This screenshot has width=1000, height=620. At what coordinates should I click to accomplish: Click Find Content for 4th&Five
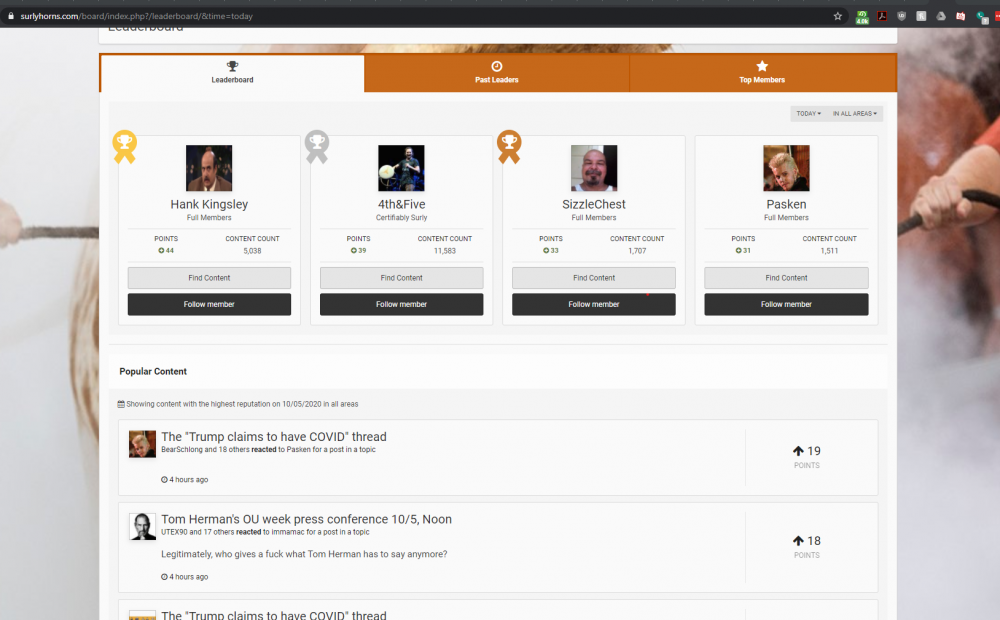click(401, 278)
